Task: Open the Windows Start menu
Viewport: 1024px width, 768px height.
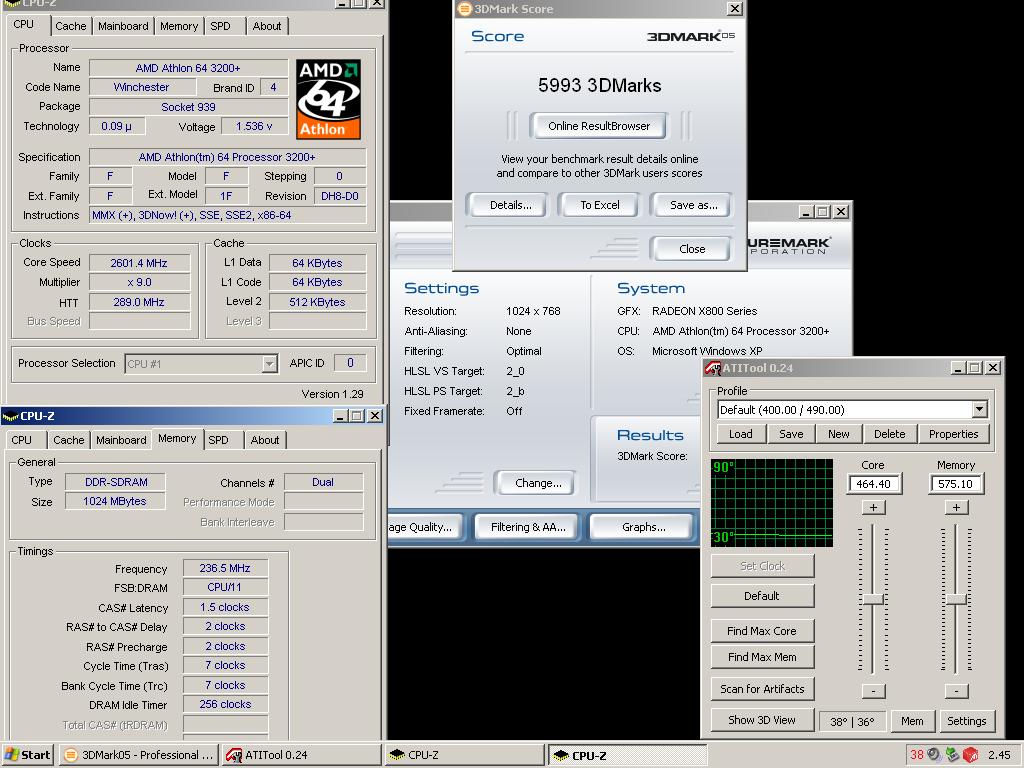Action: click(28, 755)
